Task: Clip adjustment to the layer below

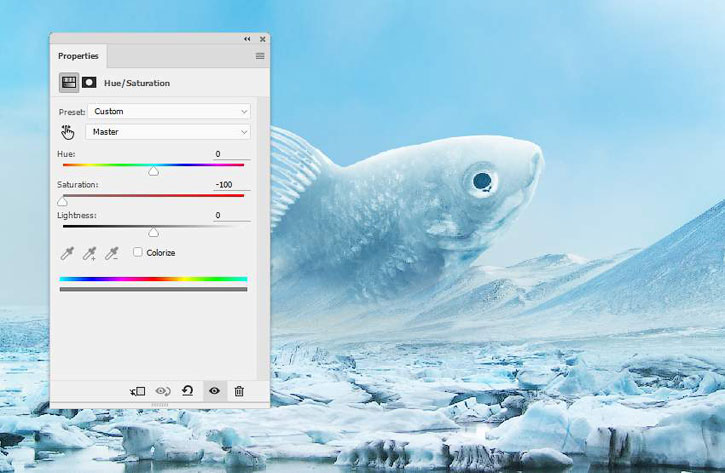Action: (x=138, y=391)
